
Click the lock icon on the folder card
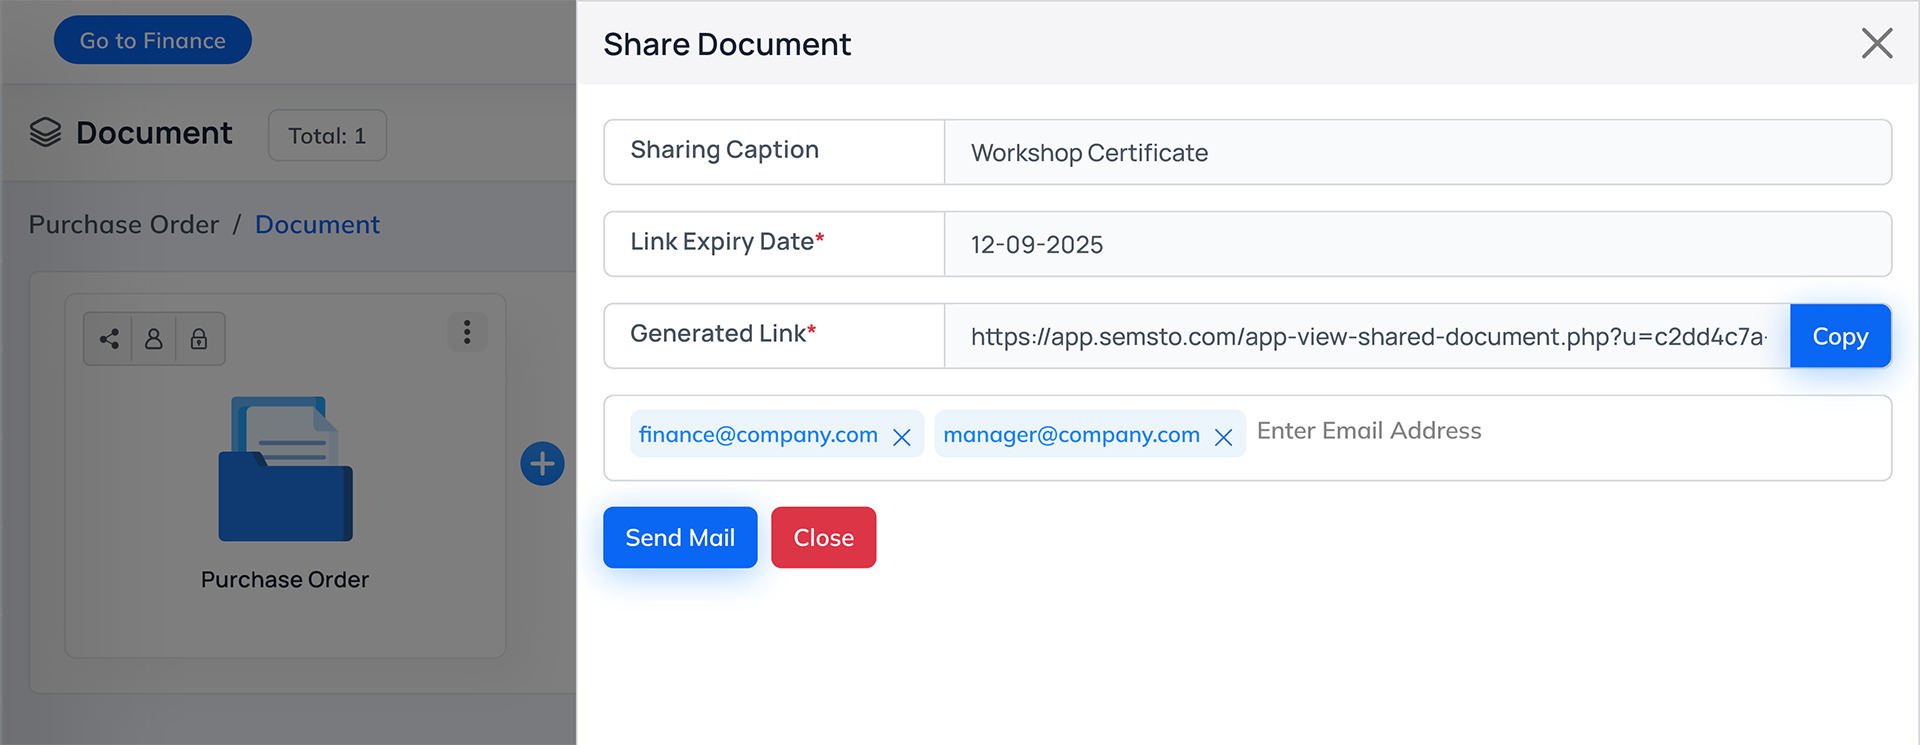coord(199,339)
